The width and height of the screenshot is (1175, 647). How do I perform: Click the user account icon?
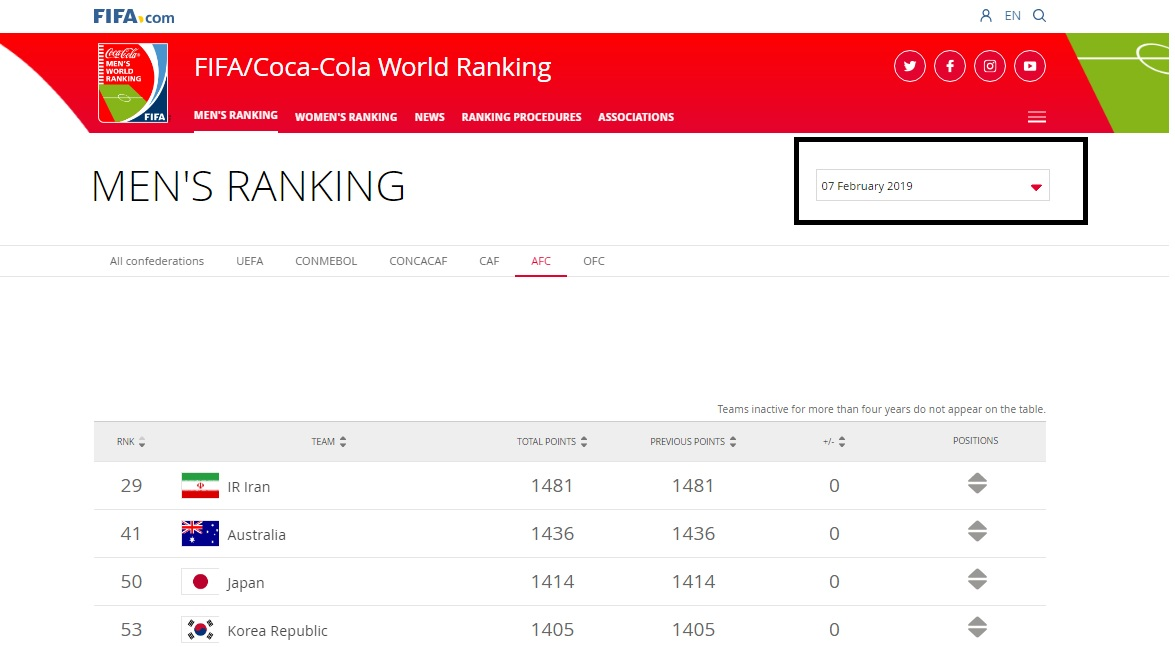(x=986, y=16)
